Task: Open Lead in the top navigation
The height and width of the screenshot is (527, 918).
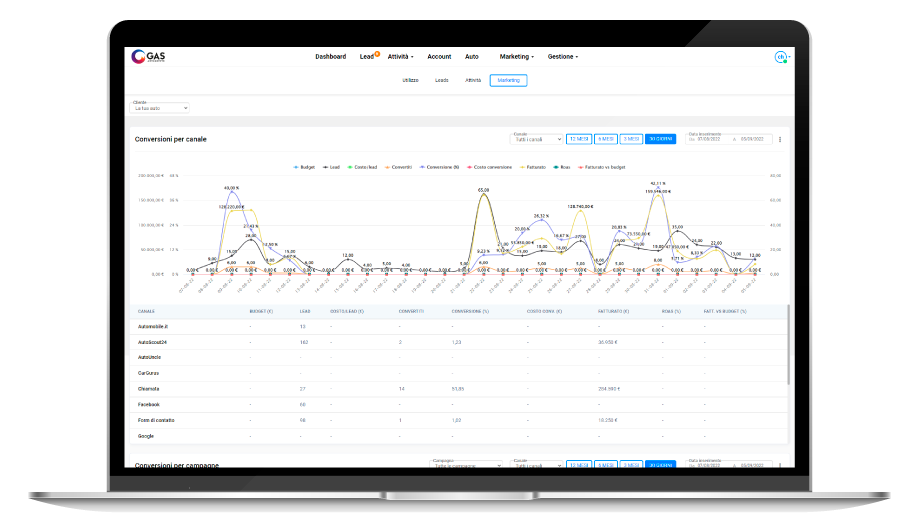Action: coord(366,57)
